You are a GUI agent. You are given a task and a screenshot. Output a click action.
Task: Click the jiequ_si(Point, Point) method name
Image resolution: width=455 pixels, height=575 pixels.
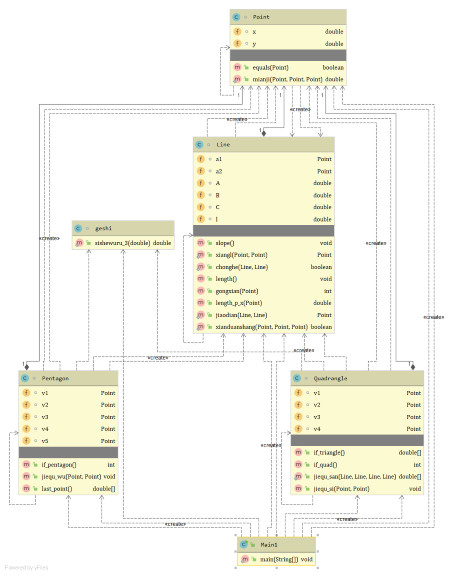click(x=341, y=488)
